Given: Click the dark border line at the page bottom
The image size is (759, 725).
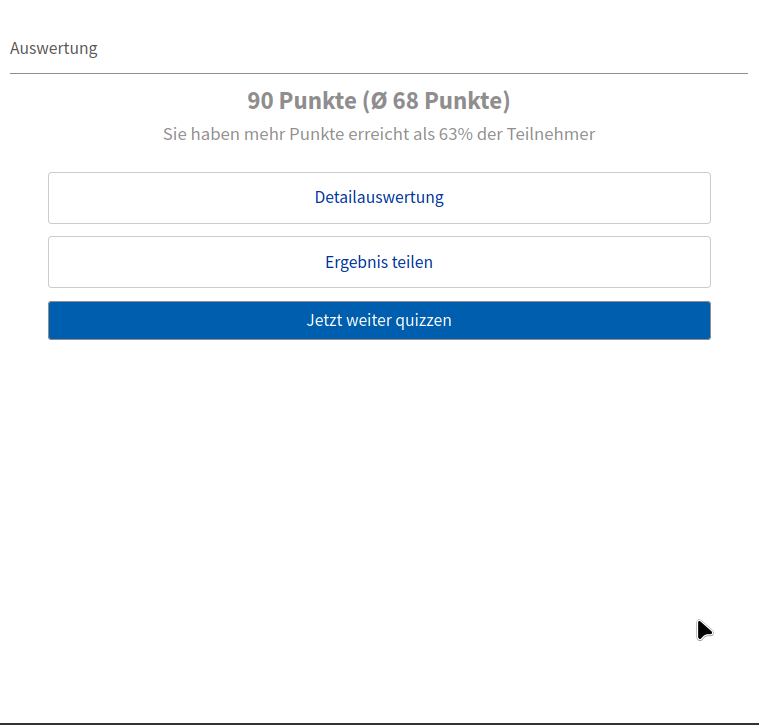Looking at the screenshot, I should click(x=379, y=722).
